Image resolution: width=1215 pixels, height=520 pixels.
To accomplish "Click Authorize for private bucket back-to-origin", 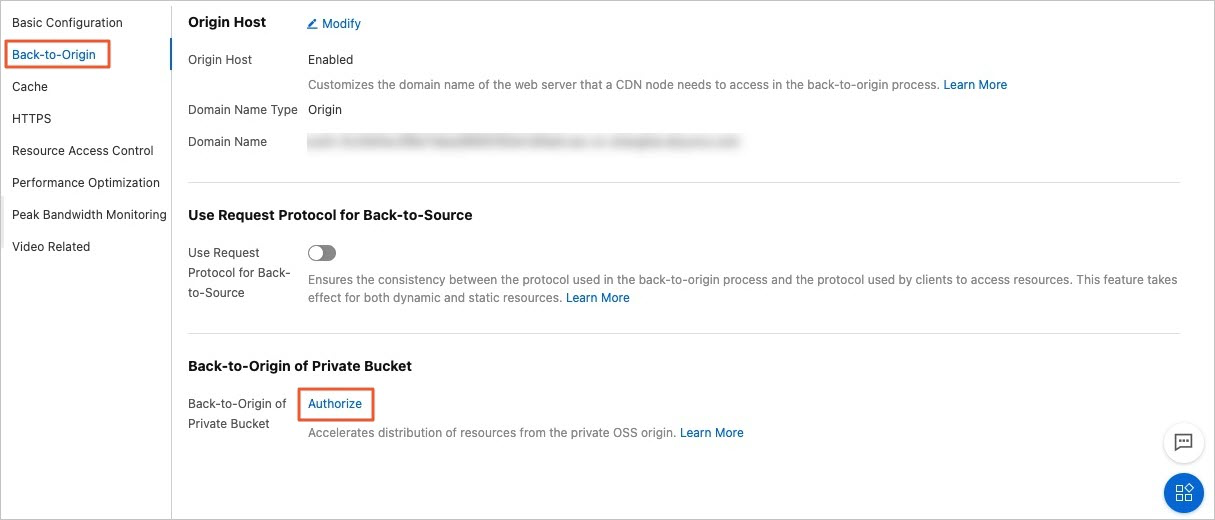I will (335, 404).
